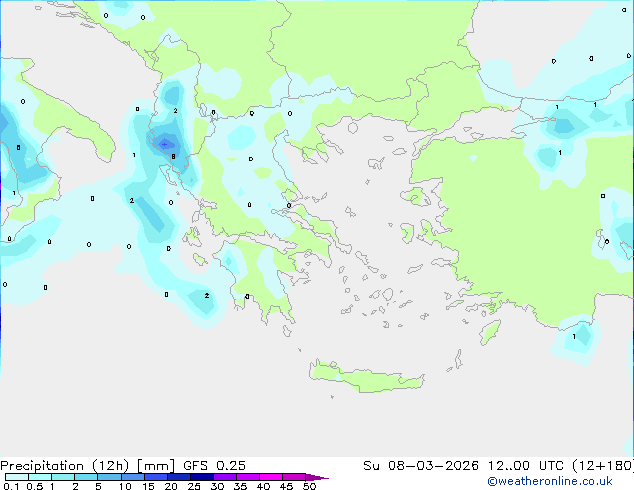Click the purple arrow above 50 mm
This screenshot has width=634, height=490.
317,477
